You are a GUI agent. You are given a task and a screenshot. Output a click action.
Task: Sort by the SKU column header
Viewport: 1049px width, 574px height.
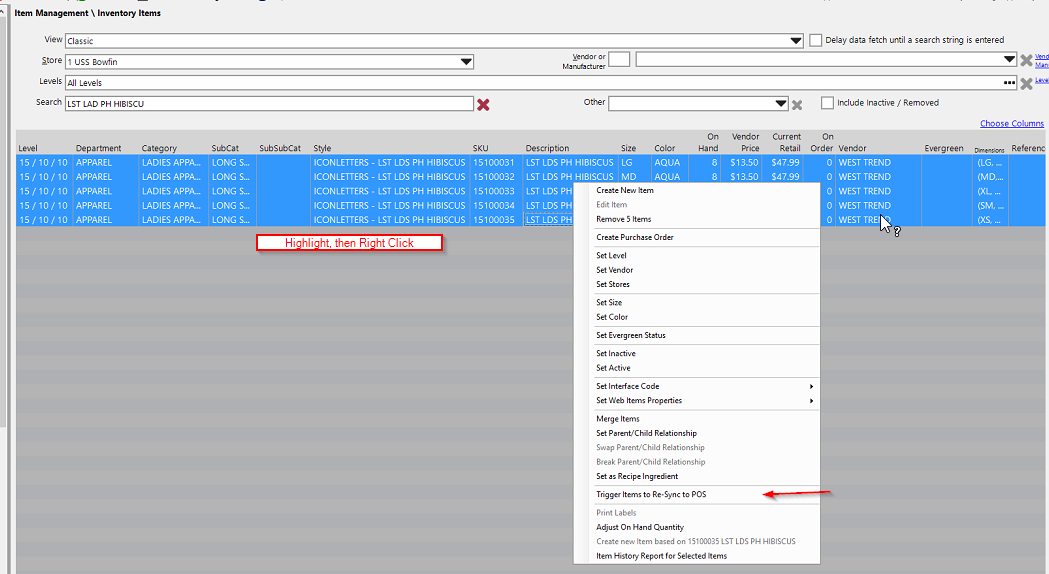[481, 149]
